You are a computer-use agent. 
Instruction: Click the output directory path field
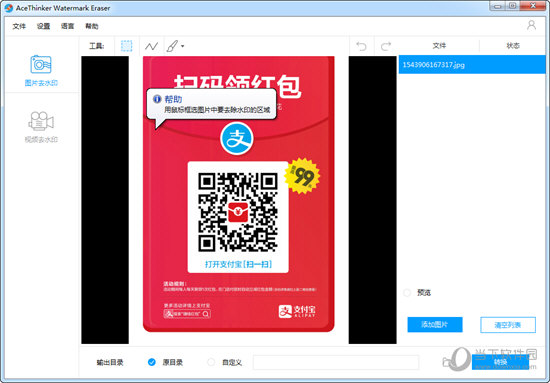(x=336, y=362)
